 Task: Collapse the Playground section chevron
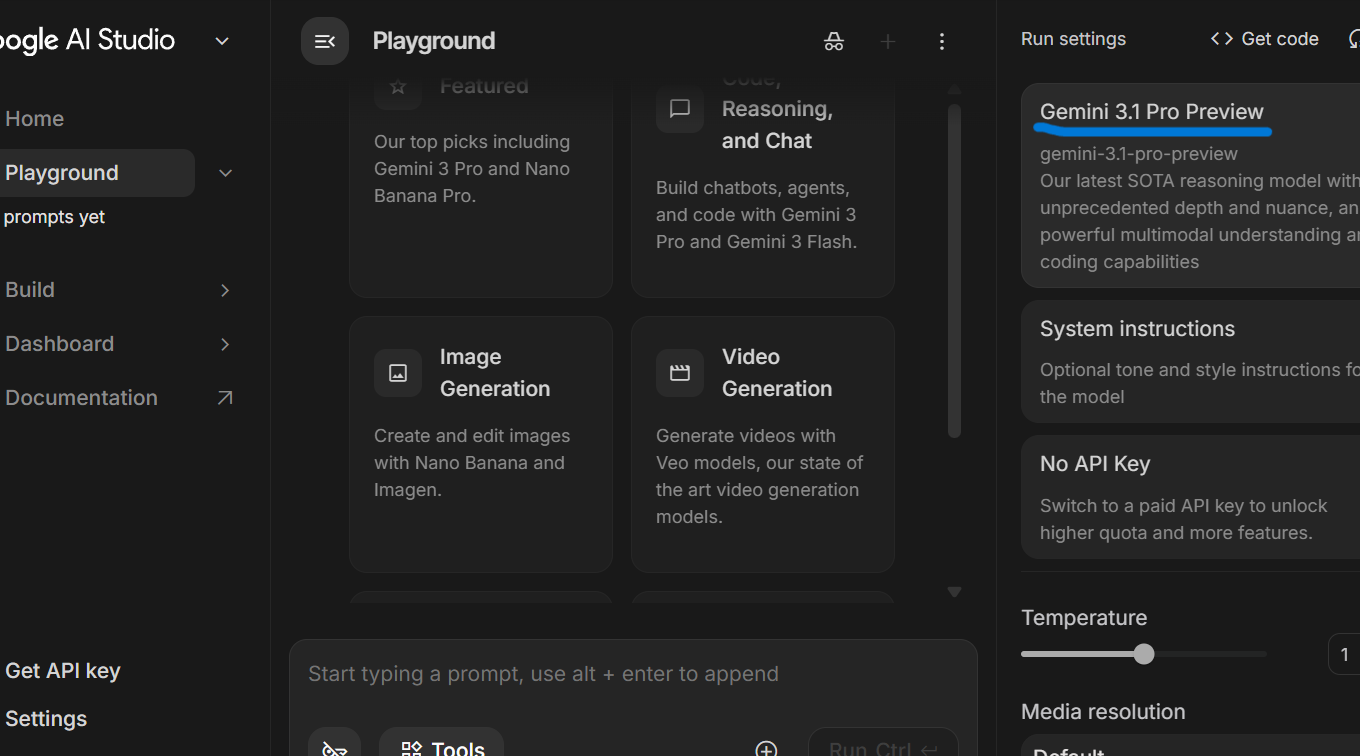(x=225, y=173)
